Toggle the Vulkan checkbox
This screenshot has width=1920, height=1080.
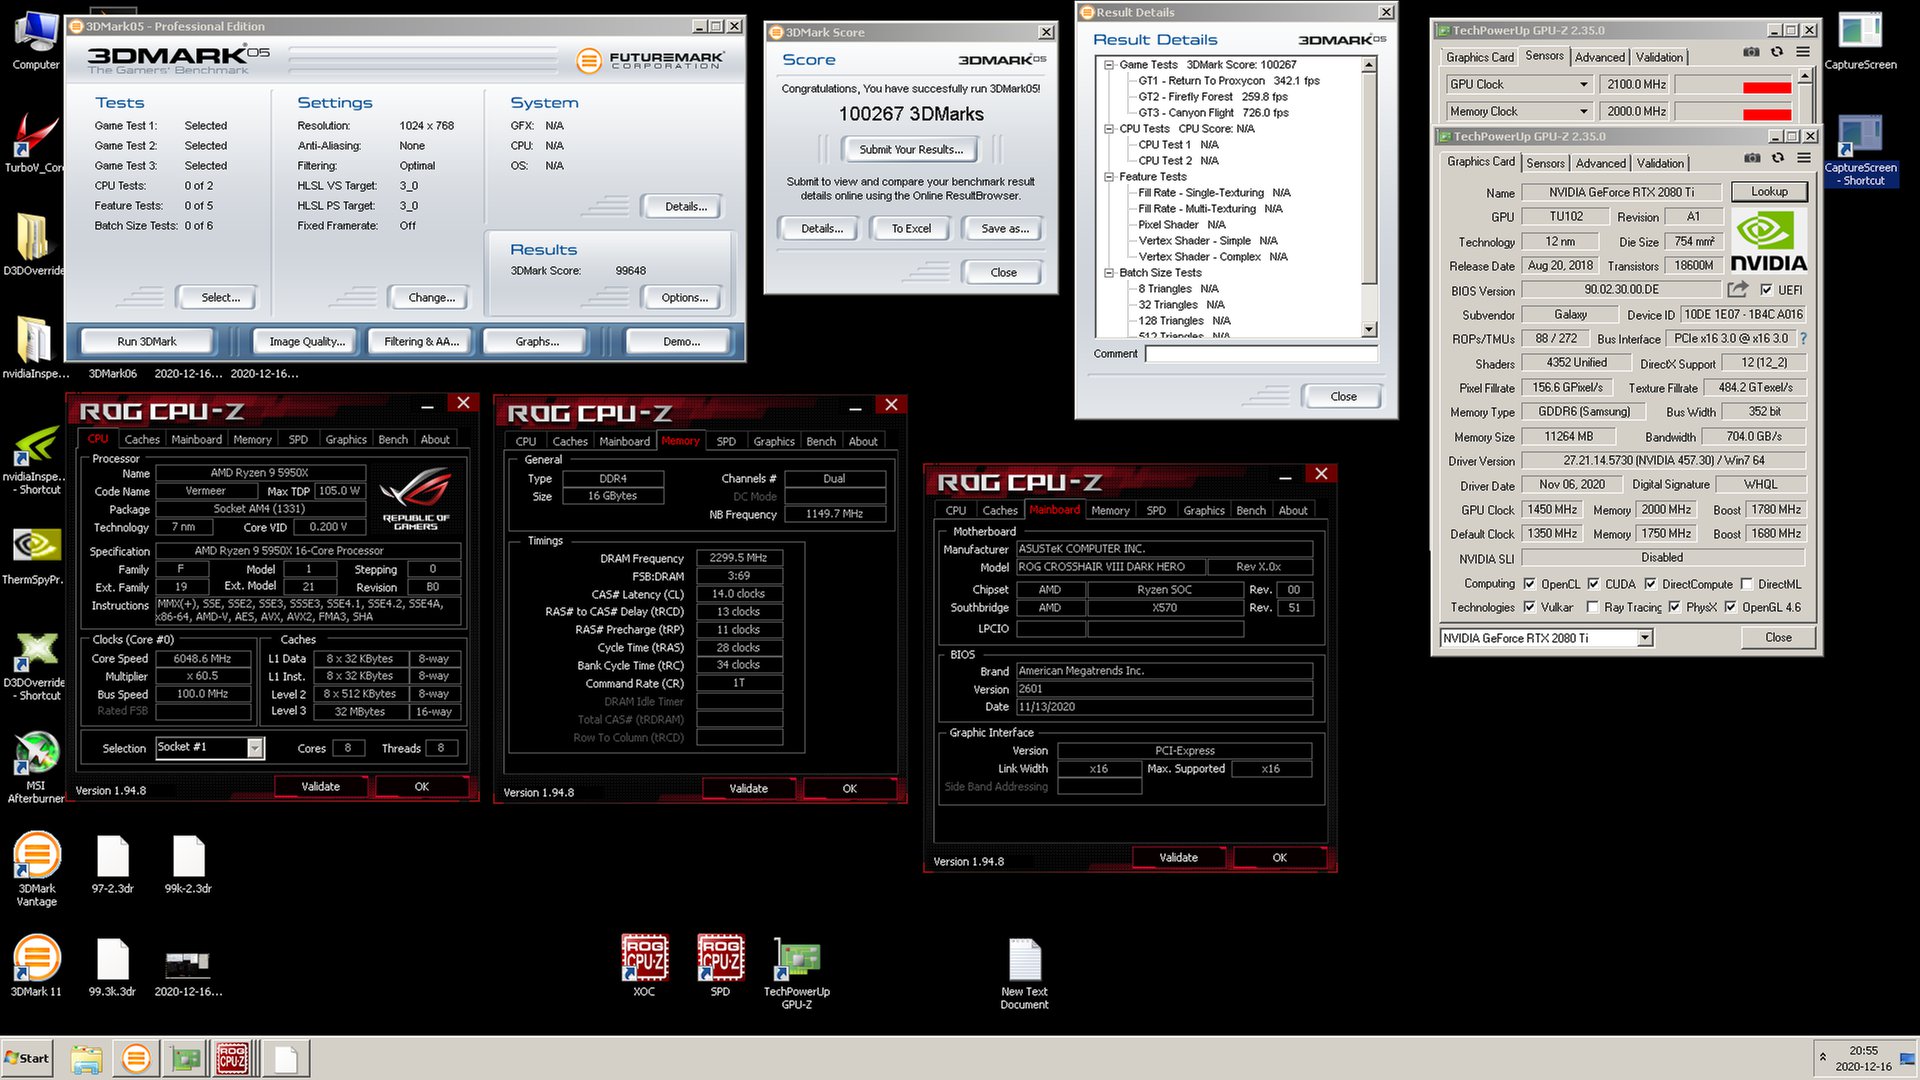(x=1529, y=607)
